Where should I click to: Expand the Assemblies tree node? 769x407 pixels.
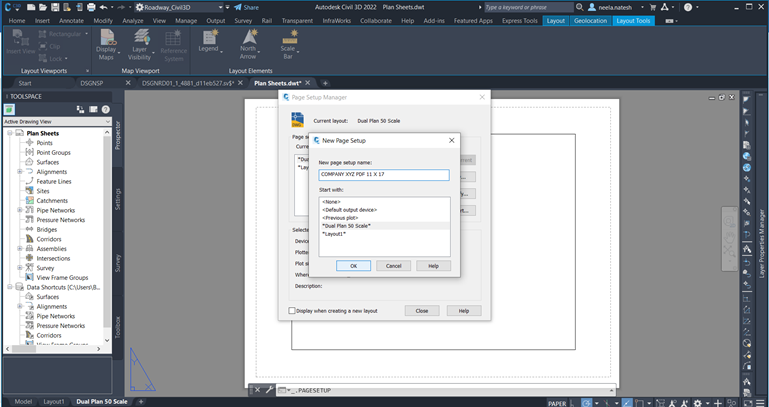tap(20, 249)
